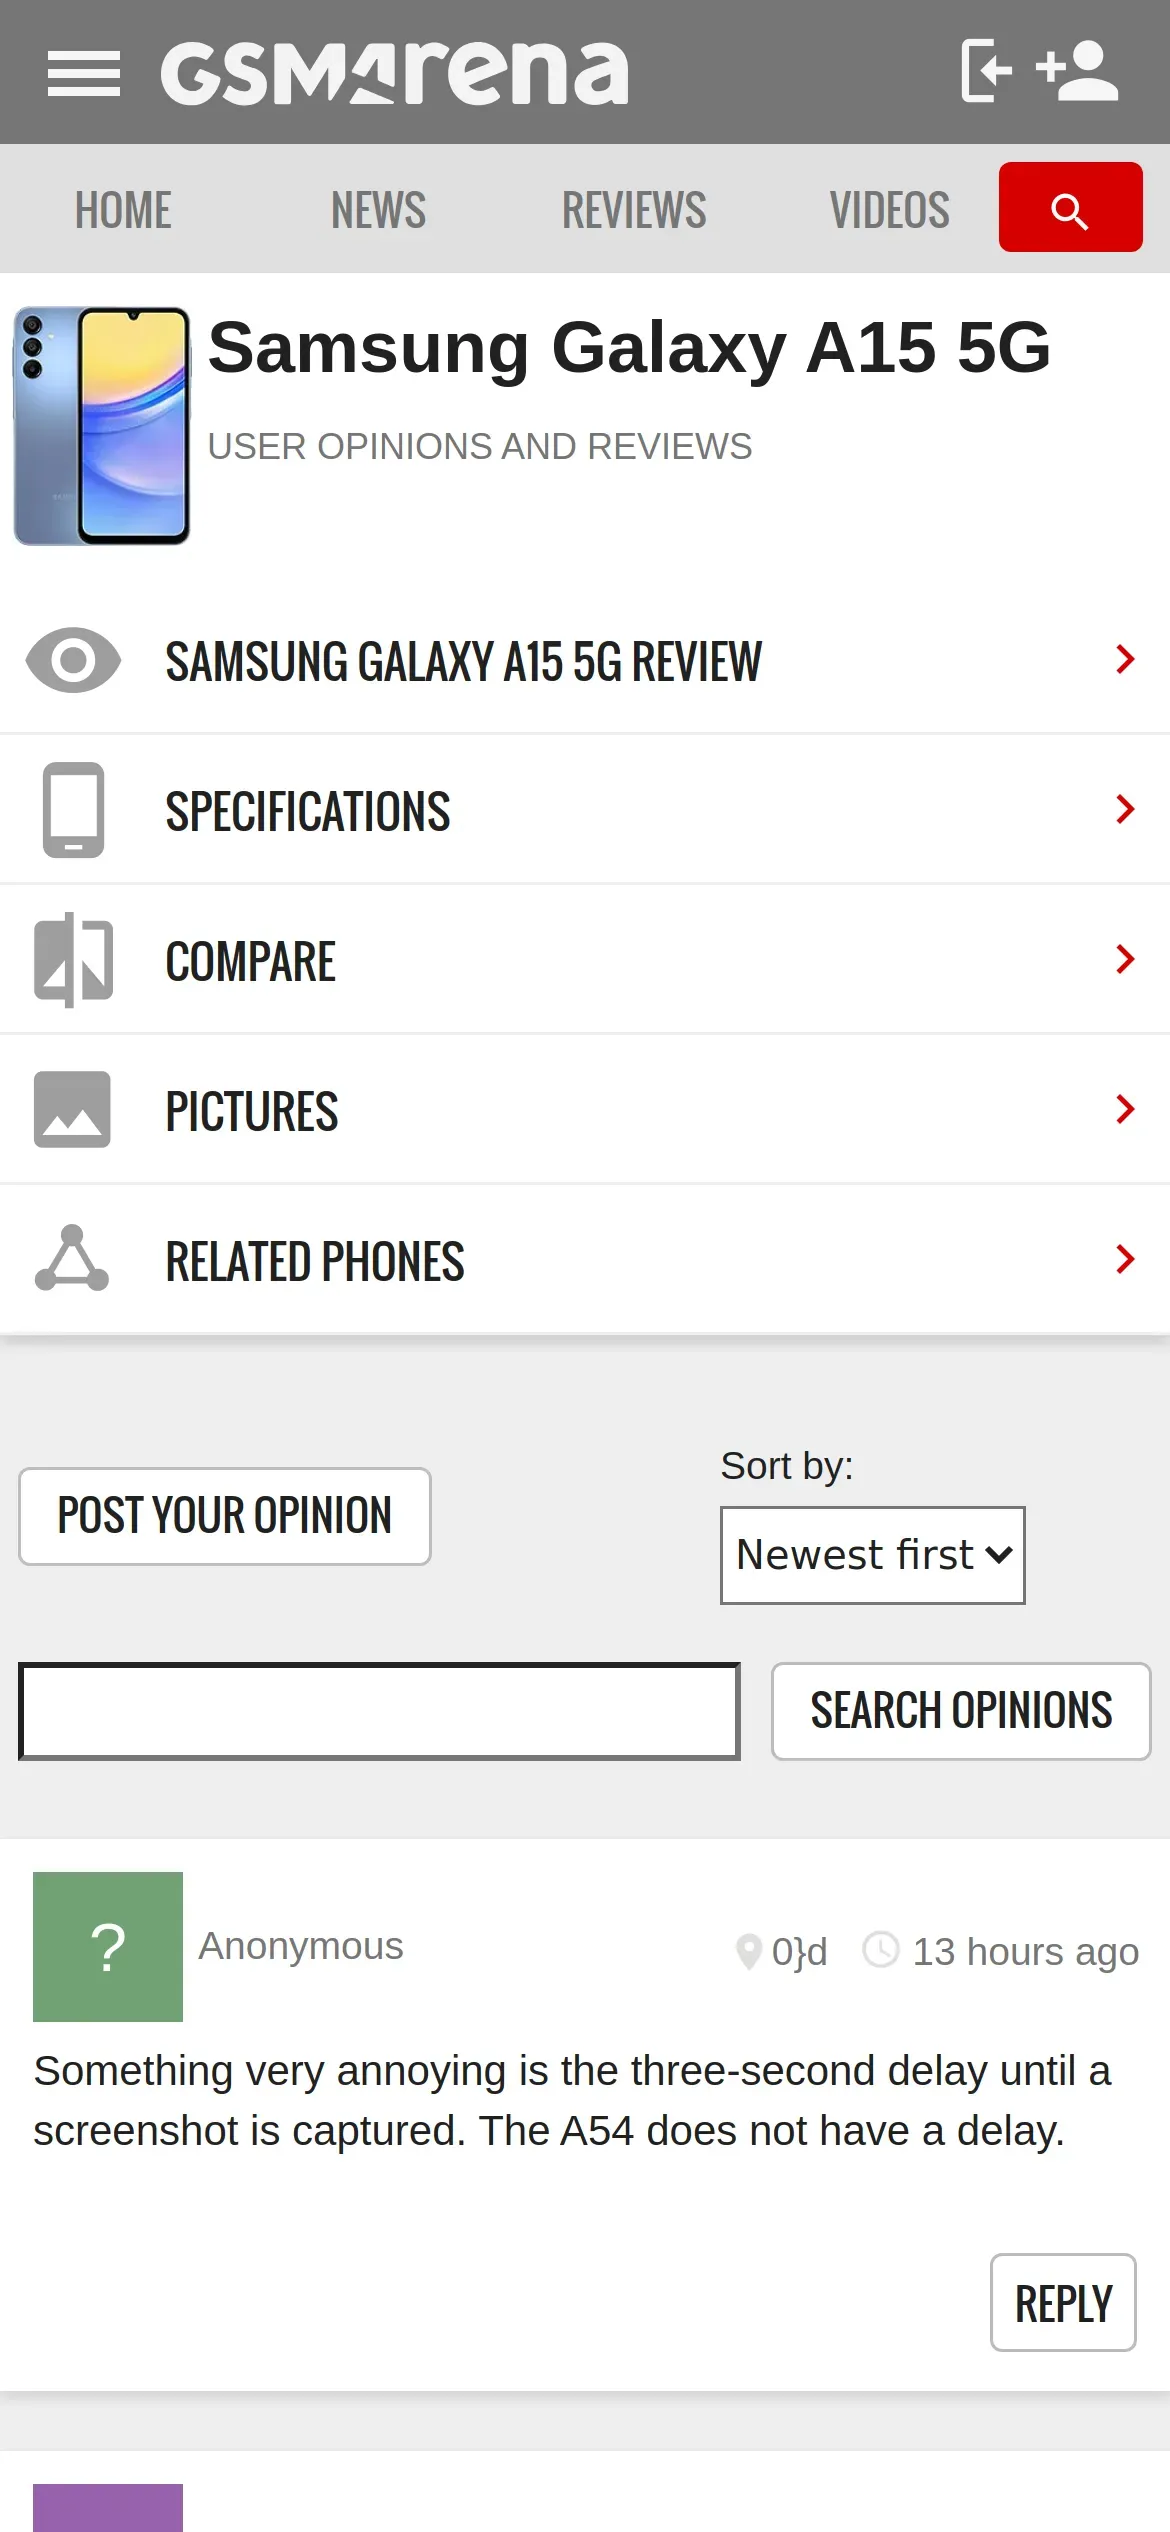Screen dimensions: 1170x2532
Task: Open the Newest first sort dropdown
Action: point(872,1556)
